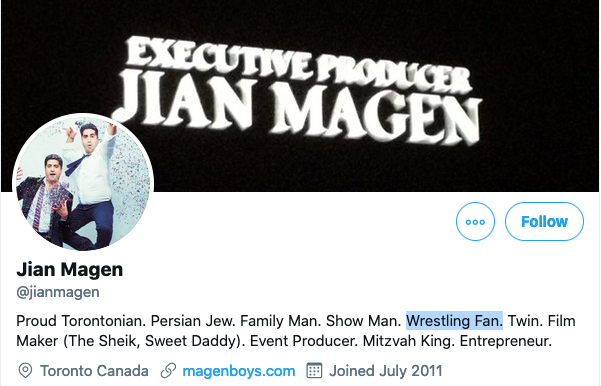Click the Toronto Canada location text
Viewport: 601px width, 386px height.
(94, 371)
